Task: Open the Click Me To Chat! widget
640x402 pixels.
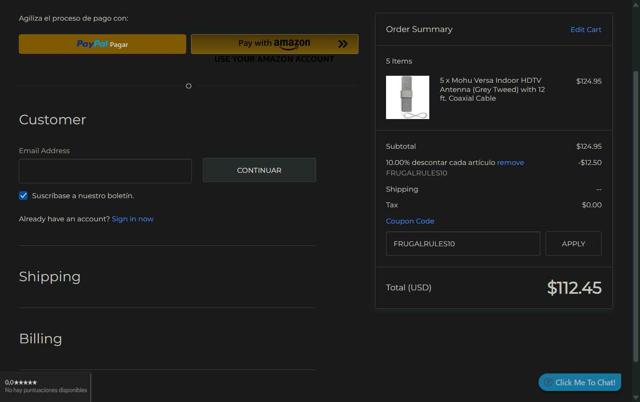Action: click(580, 382)
